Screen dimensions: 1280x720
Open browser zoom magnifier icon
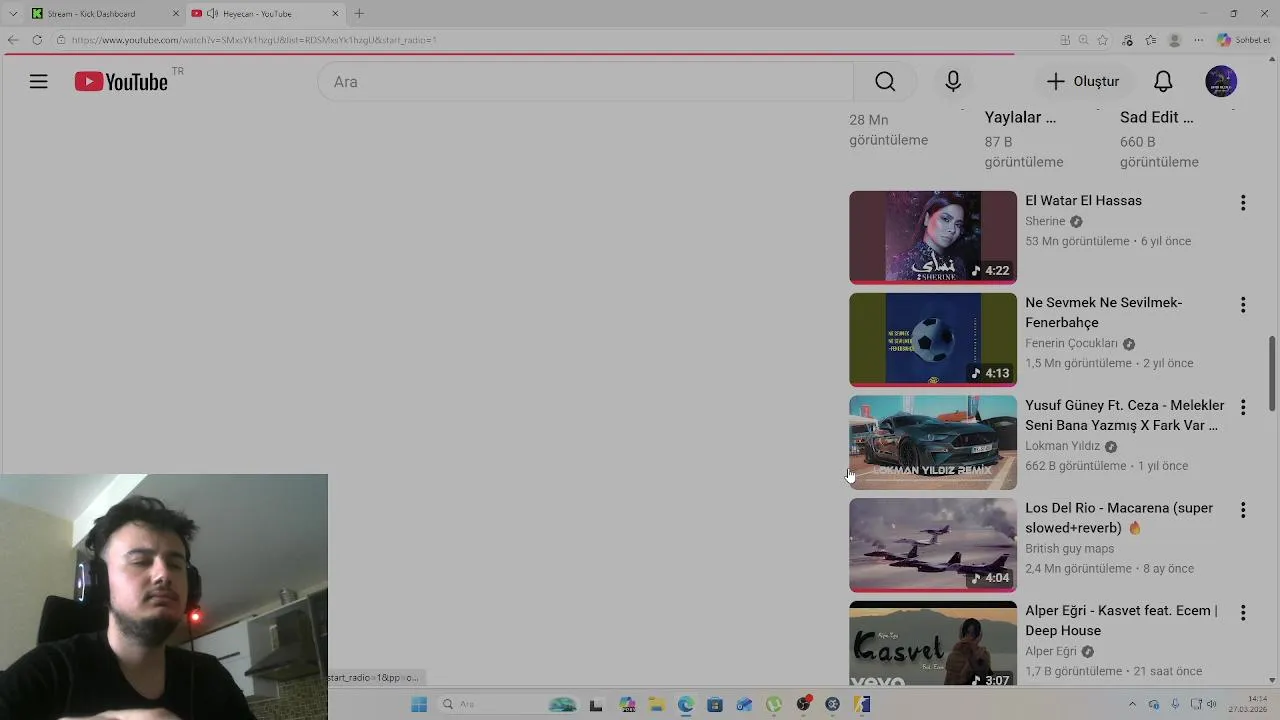click(x=1083, y=40)
